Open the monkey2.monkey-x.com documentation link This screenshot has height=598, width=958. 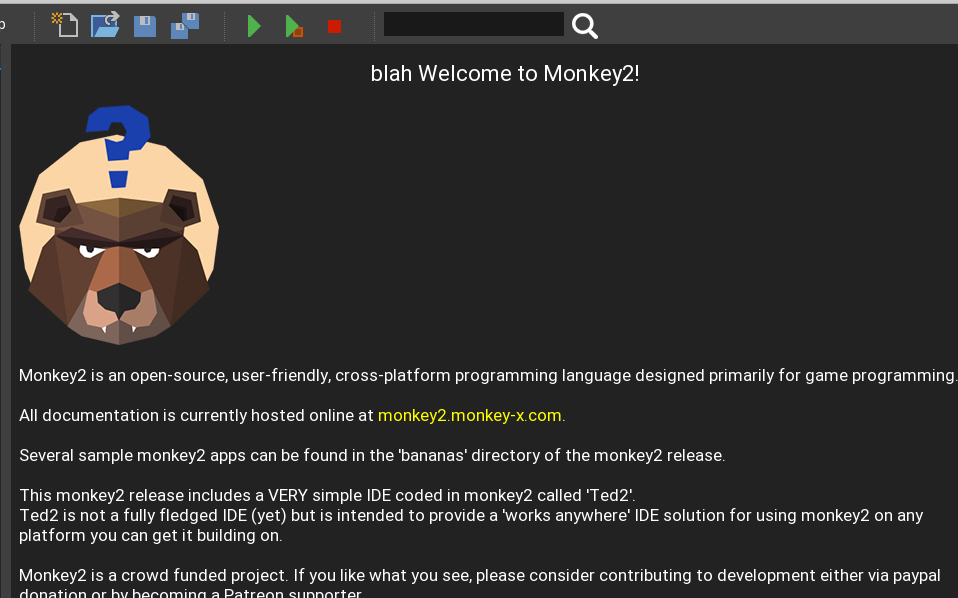pyautogui.click(x=470, y=415)
